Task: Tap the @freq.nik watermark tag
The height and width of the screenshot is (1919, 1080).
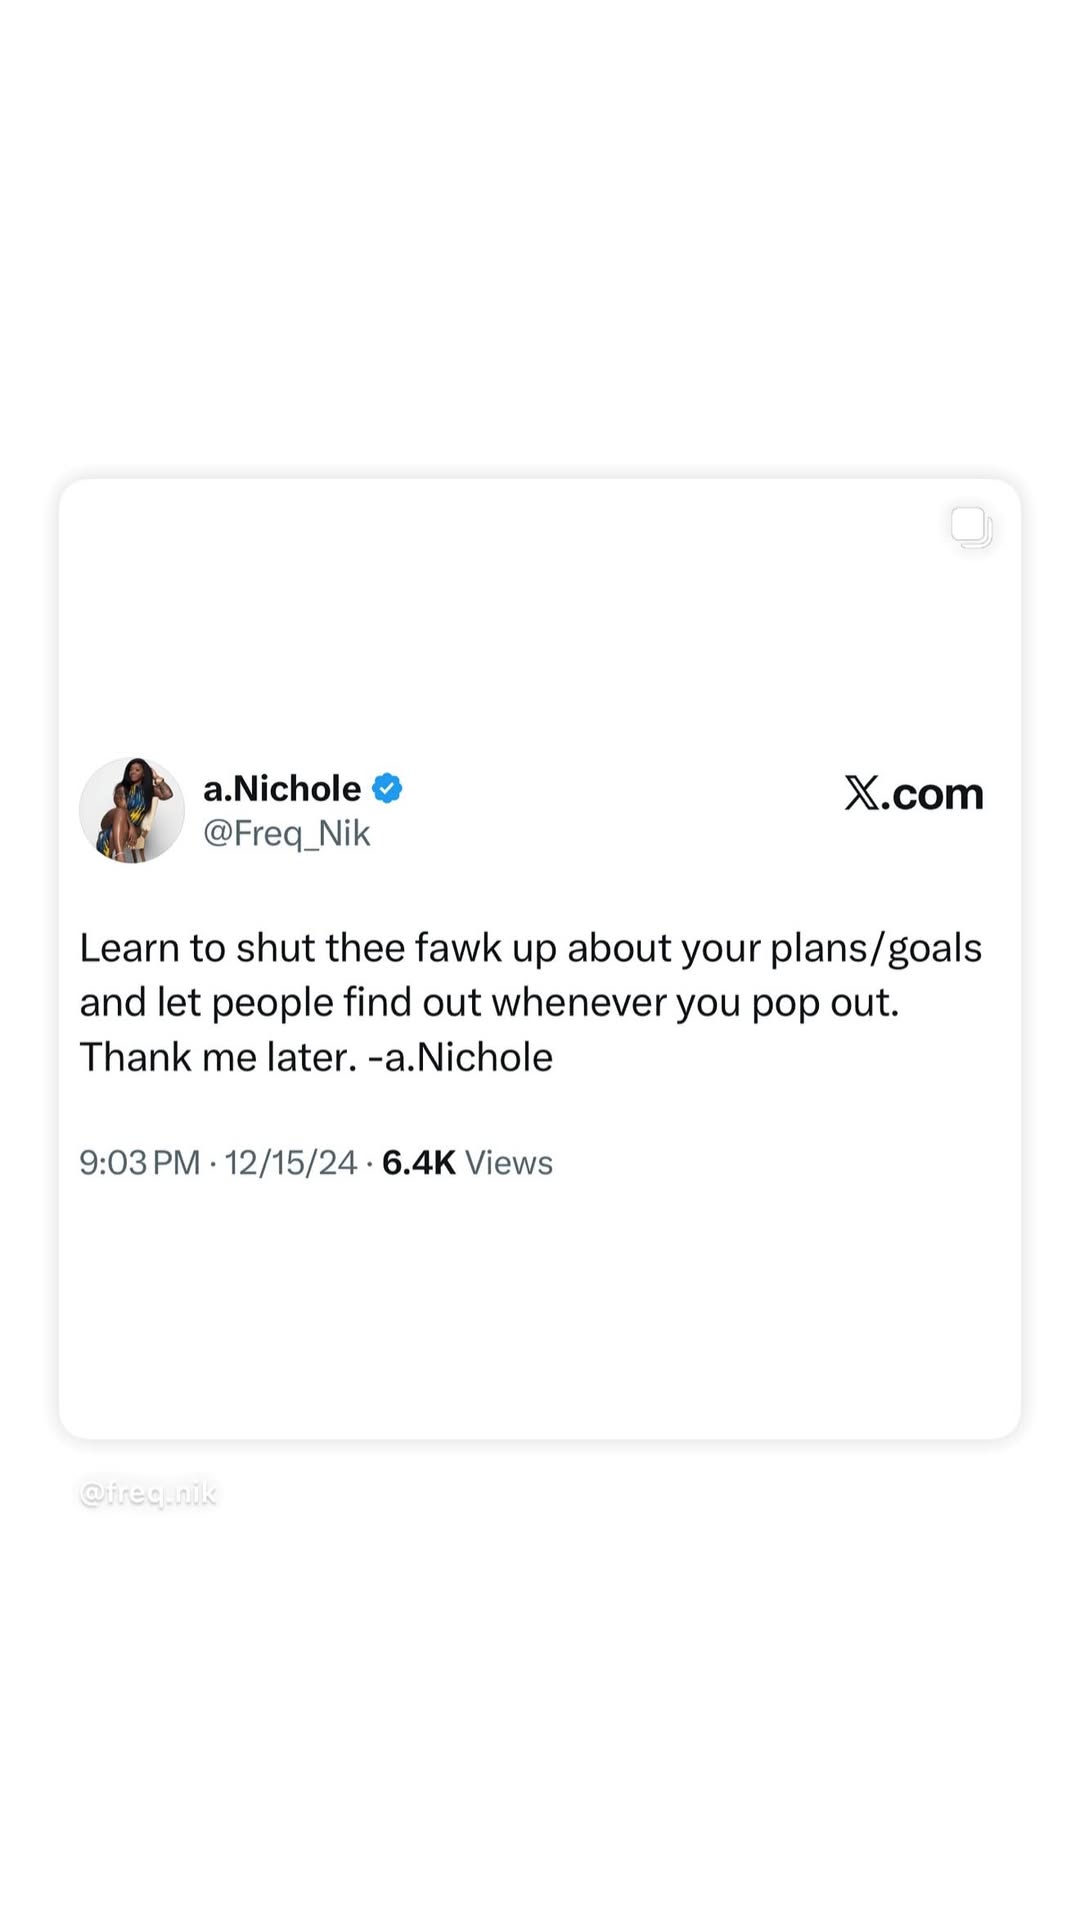Action: click(x=148, y=1493)
